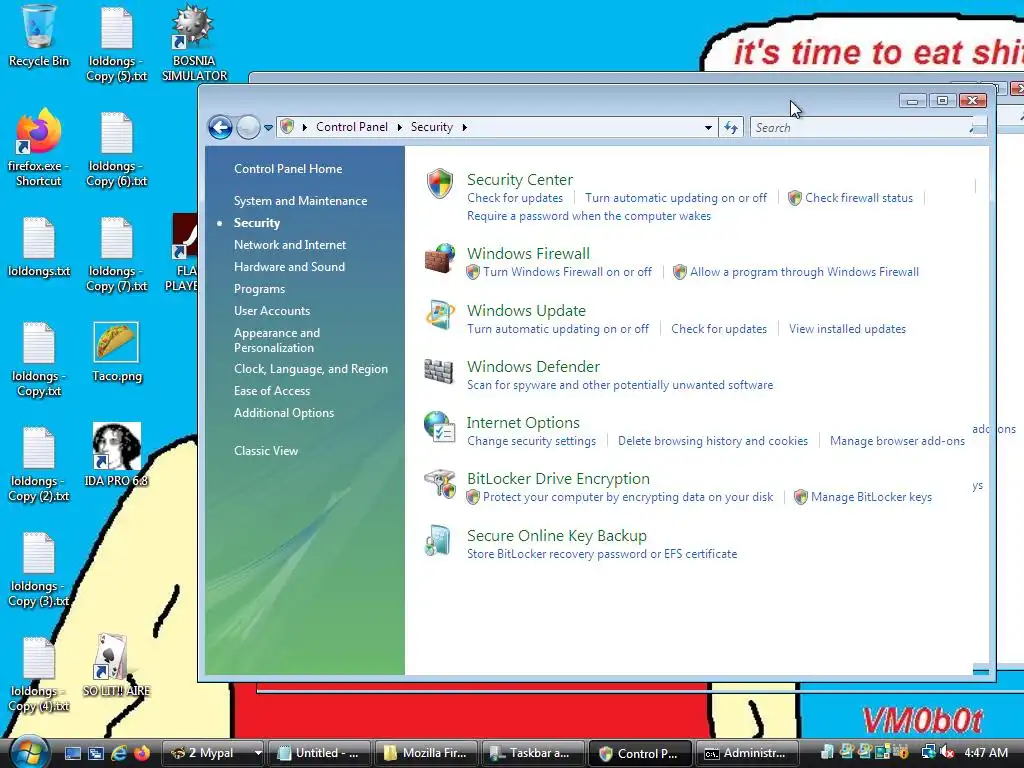Launch Firefox from Quick Launch
The width and height of the screenshot is (1024, 768).
coord(141,753)
